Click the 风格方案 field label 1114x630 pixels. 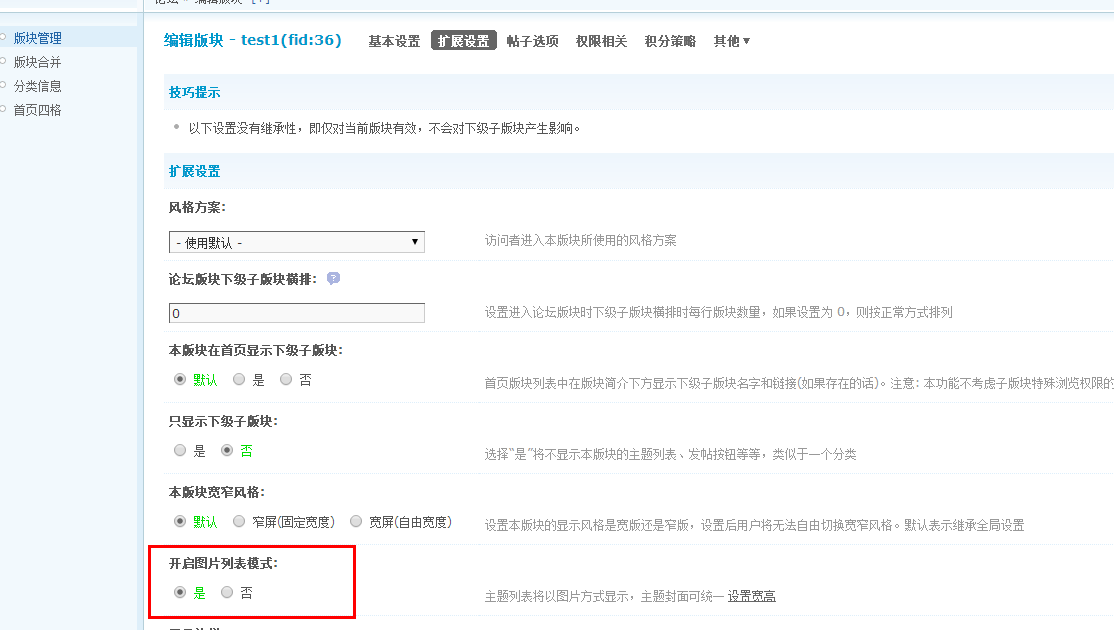coord(197,207)
